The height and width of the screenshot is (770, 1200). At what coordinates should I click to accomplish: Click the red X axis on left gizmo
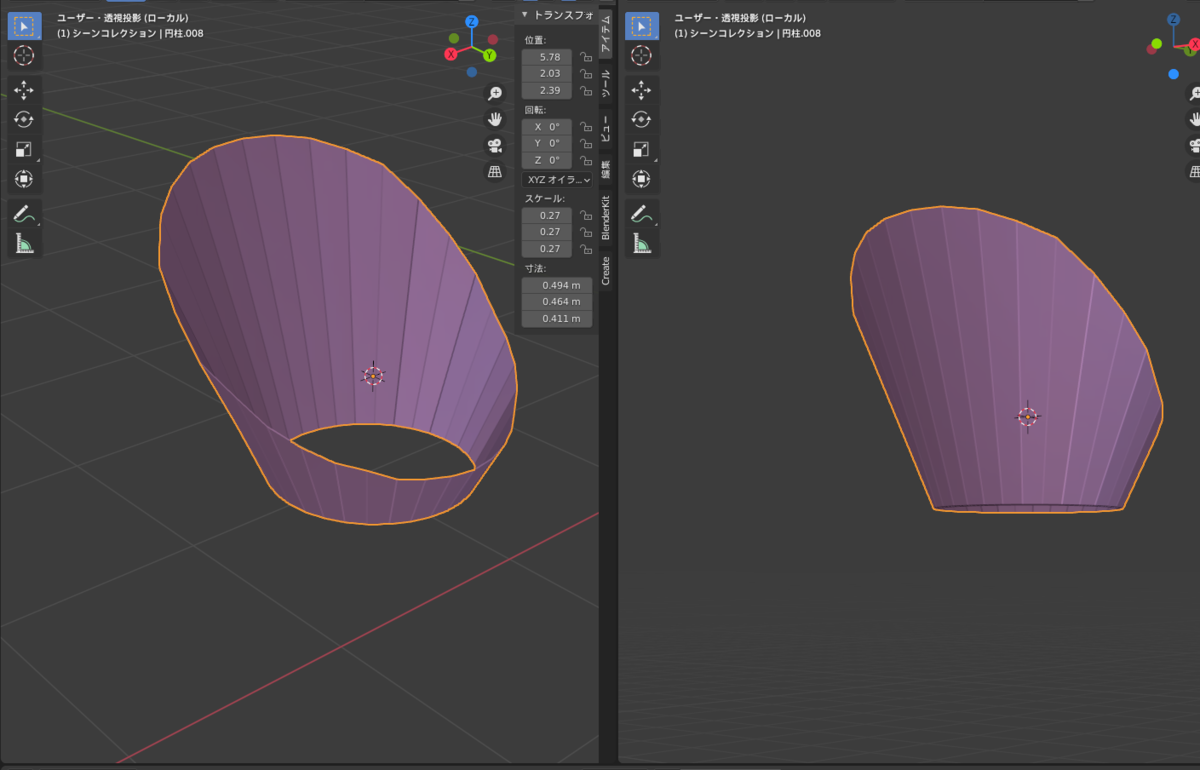[452, 54]
